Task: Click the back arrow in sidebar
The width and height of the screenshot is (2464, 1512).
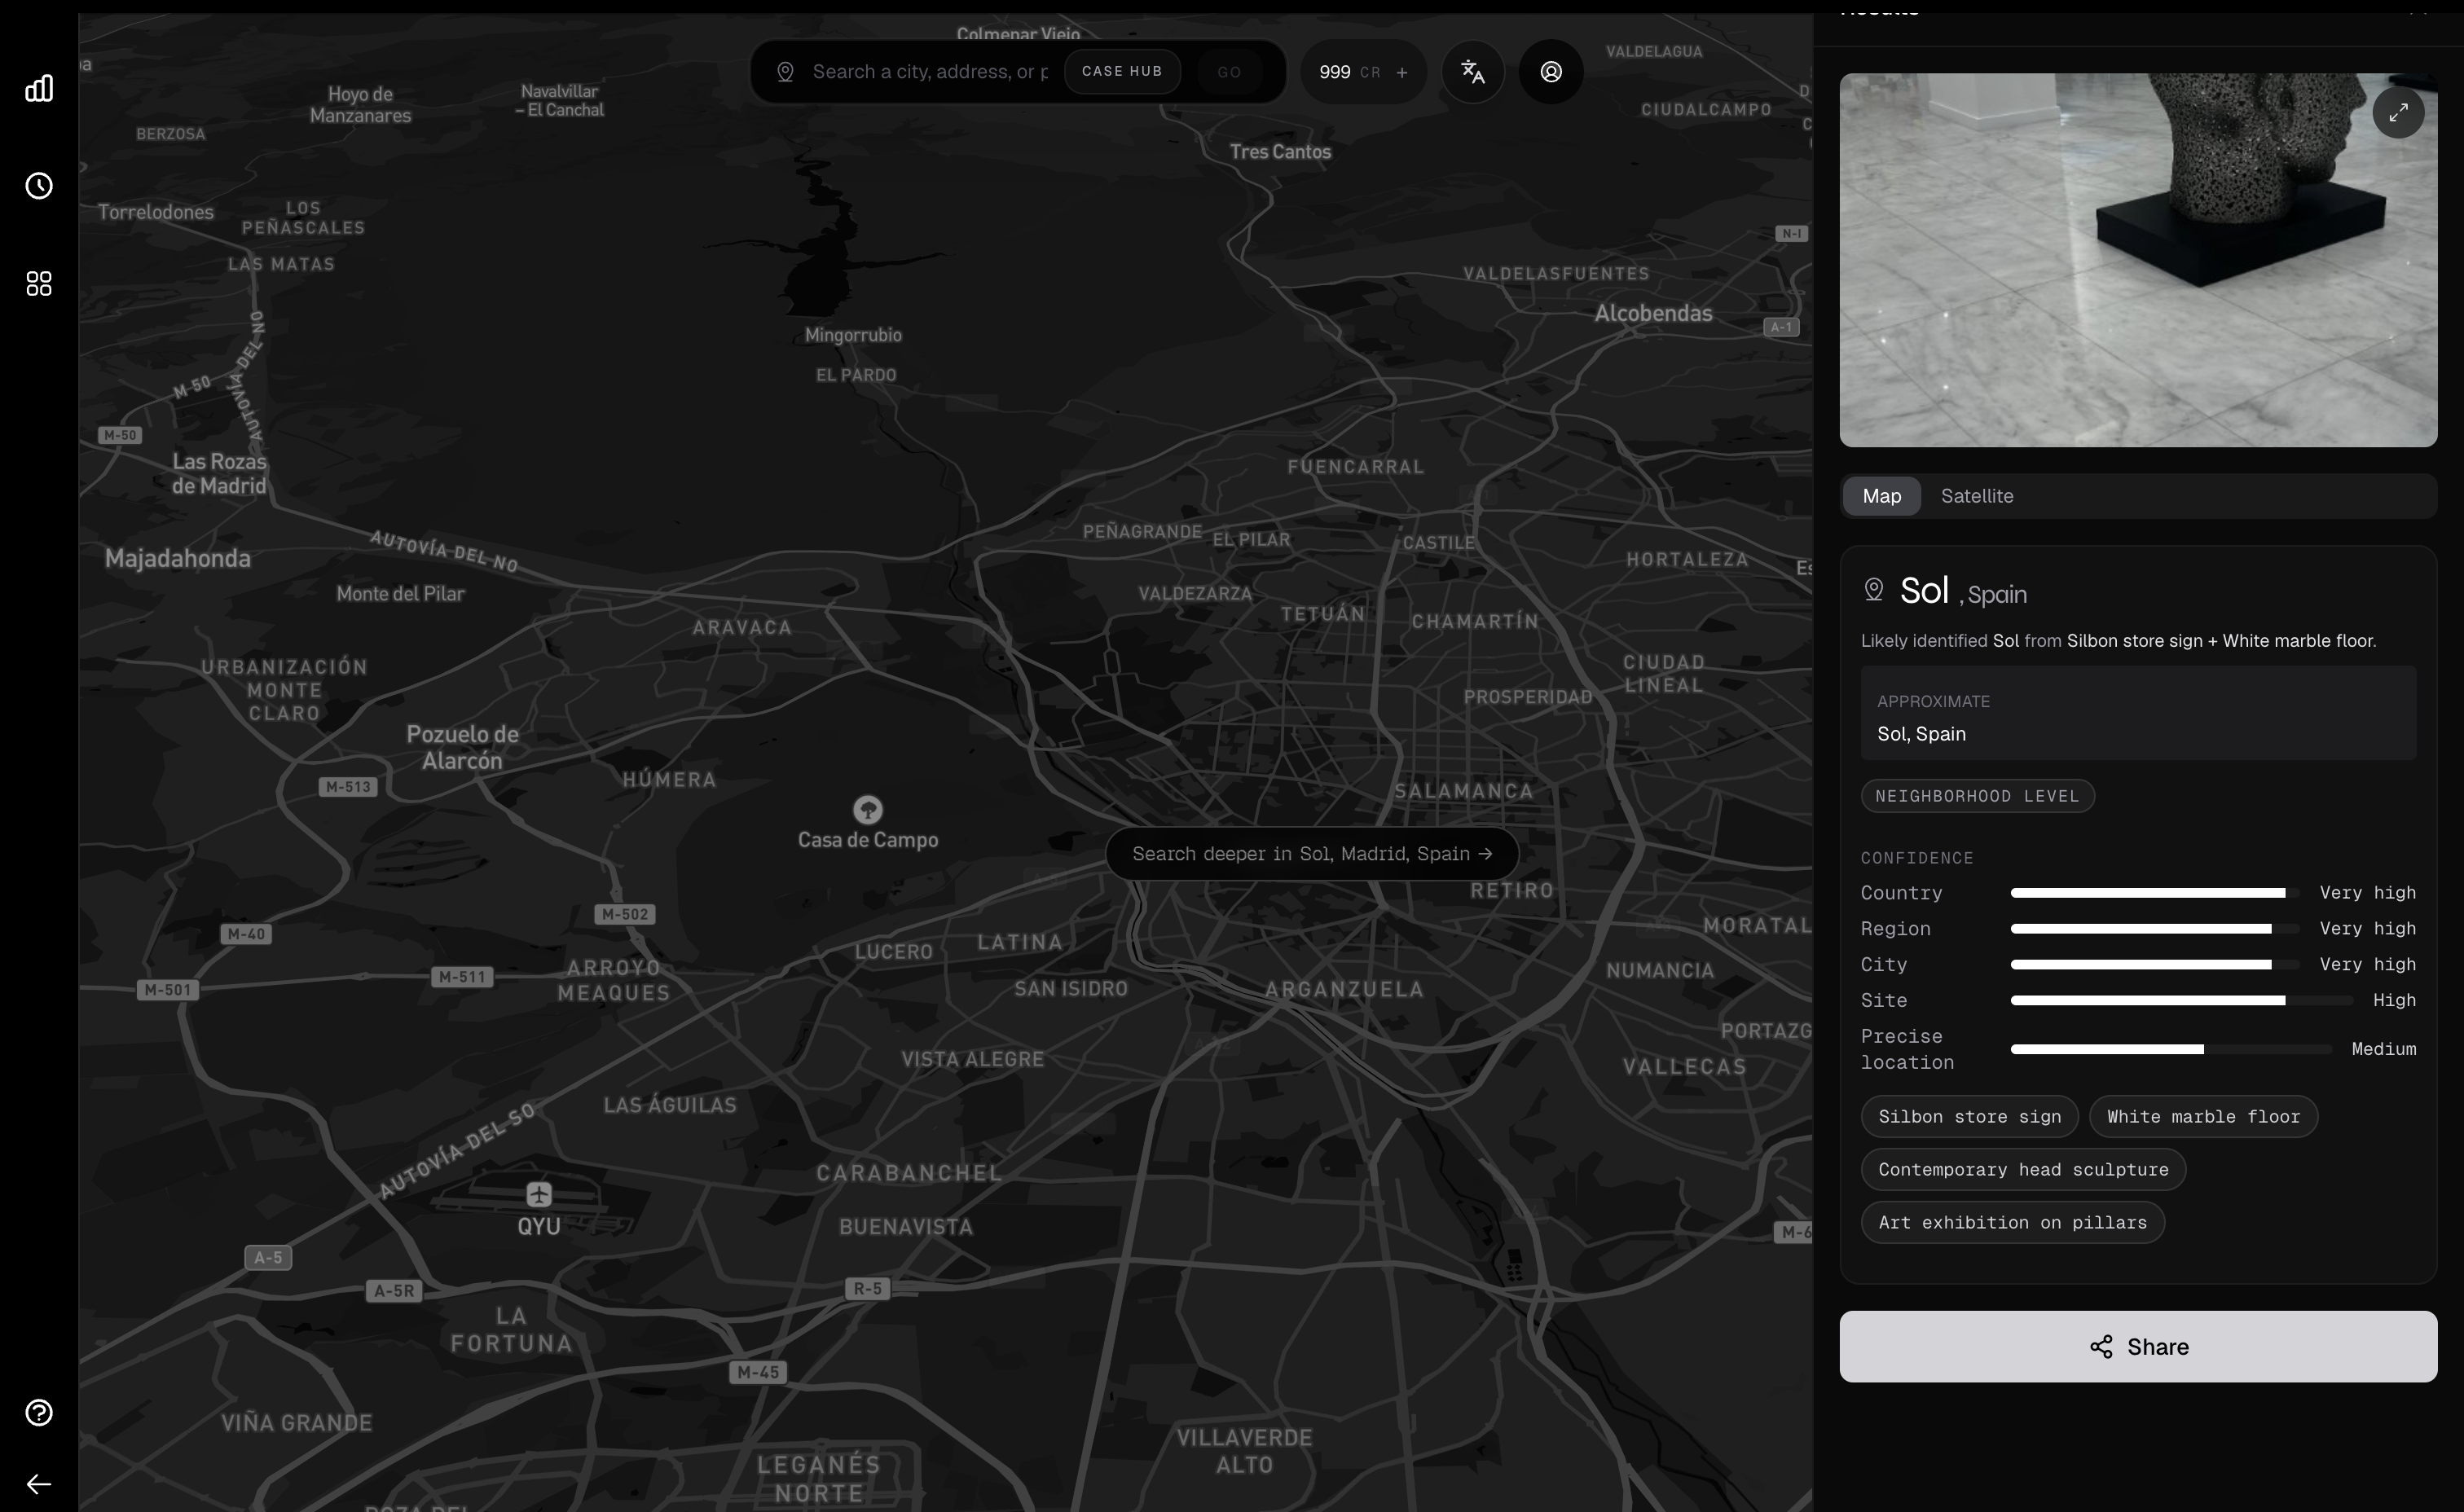Action: point(39,1484)
